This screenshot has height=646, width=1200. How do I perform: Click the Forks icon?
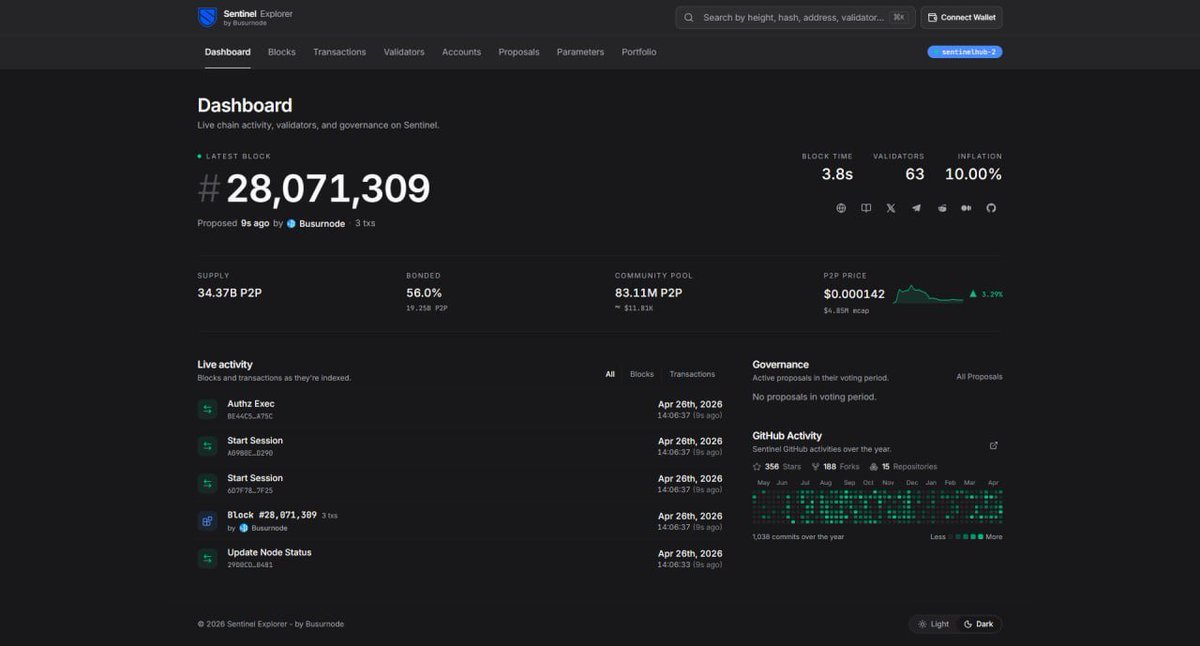(x=816, y=466)
